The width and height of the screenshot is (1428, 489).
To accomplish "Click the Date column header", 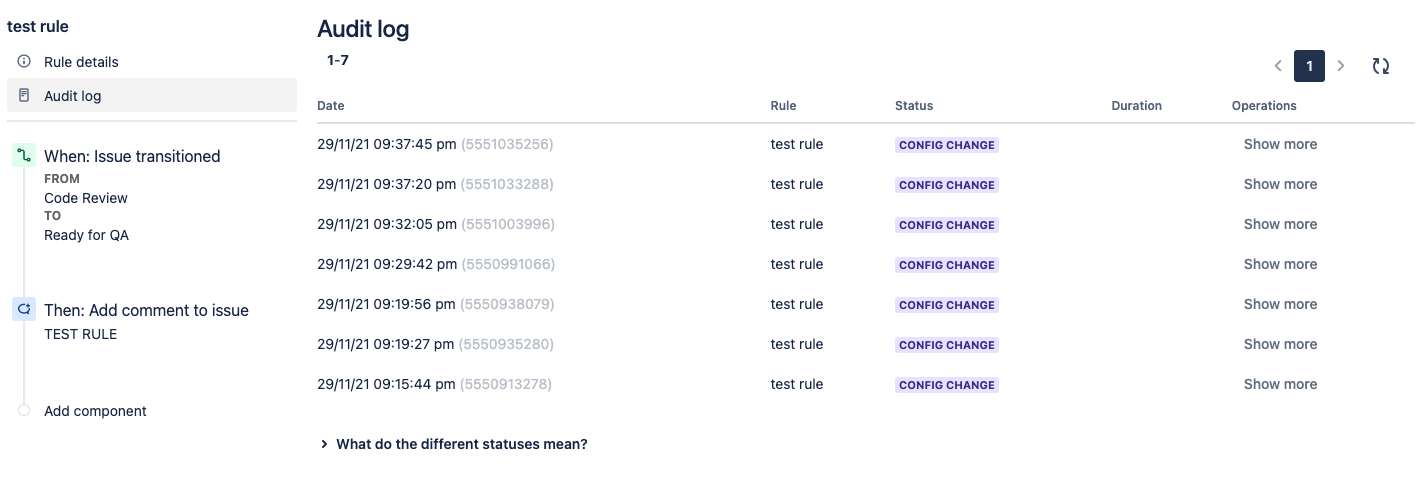I will pos(331,105).
